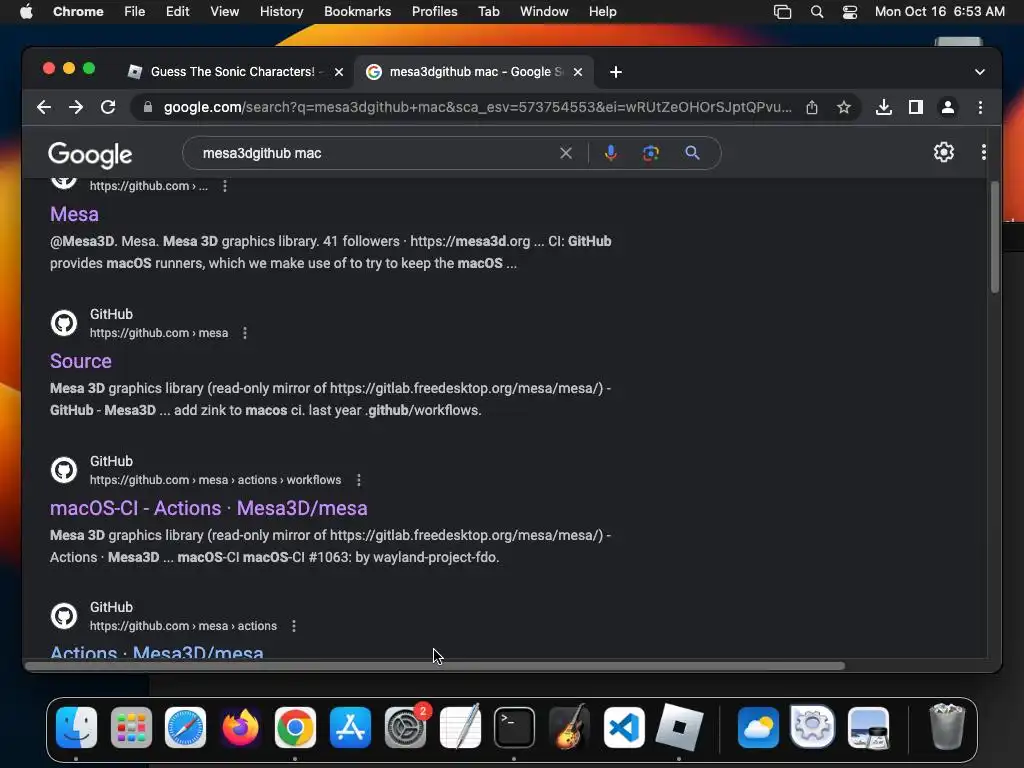Search by image with Google Lens
Image resolution: width=1024 pixels, height=768 pixels.
coord(650,153)
